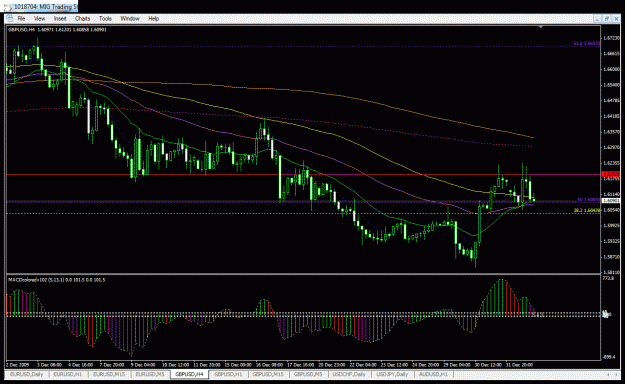Click the 30 Dec 12:00 time label

(489, 364)
